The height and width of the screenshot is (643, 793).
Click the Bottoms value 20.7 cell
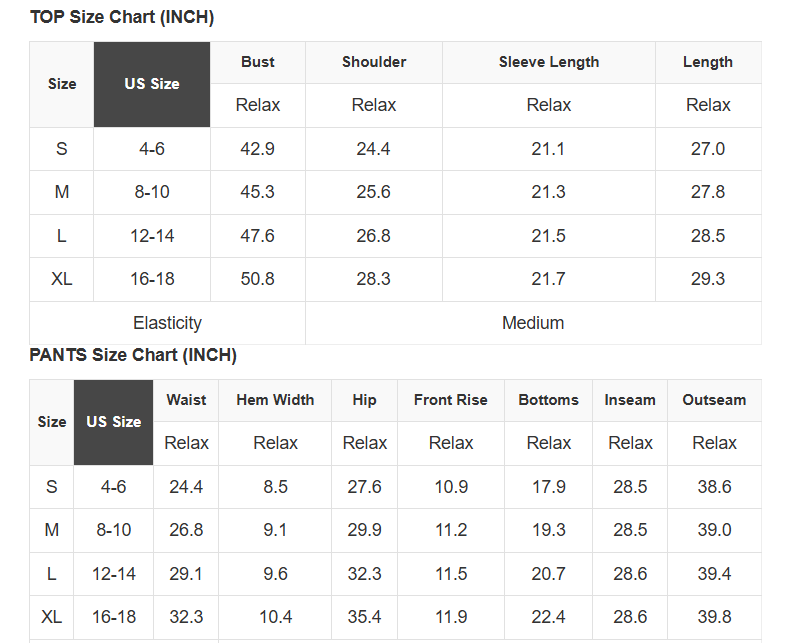click(549, 574)
